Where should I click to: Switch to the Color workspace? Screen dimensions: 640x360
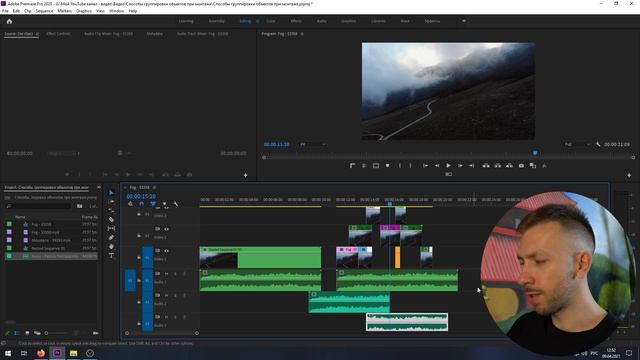point(271,21)
